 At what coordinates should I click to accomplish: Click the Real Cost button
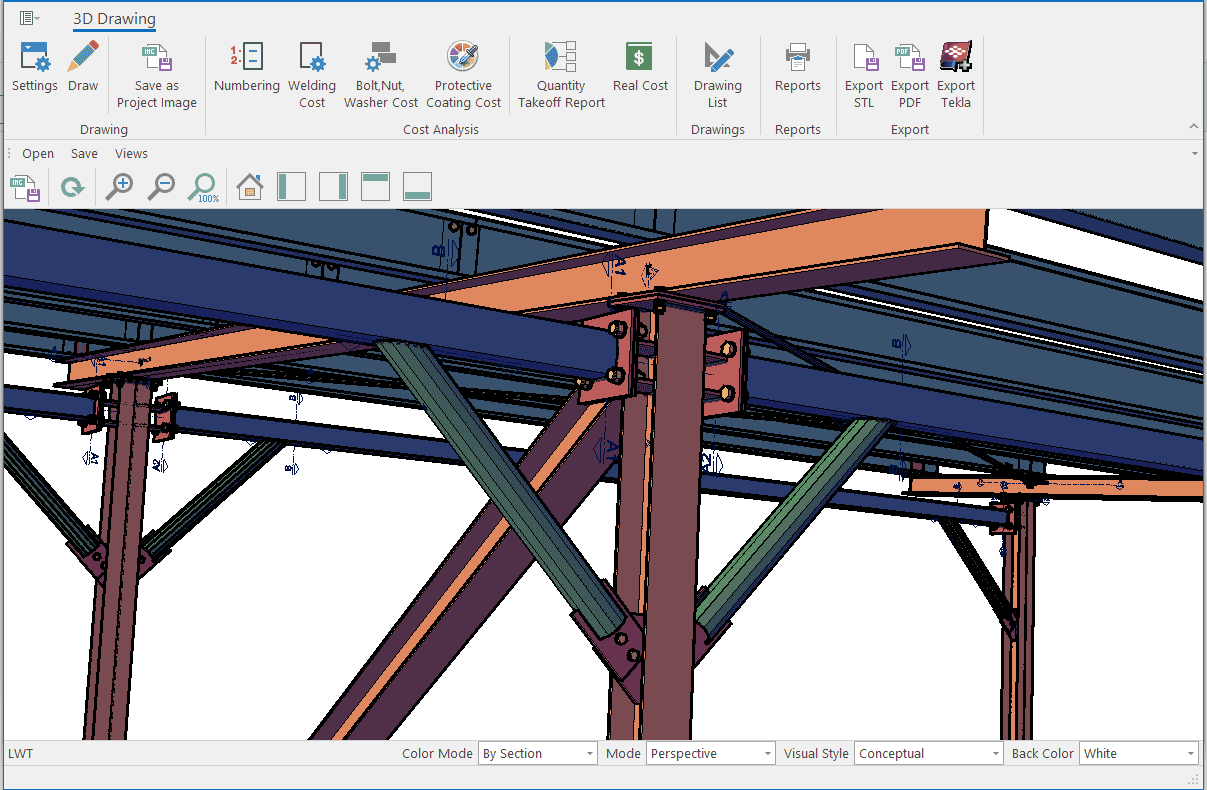point(640,68)
